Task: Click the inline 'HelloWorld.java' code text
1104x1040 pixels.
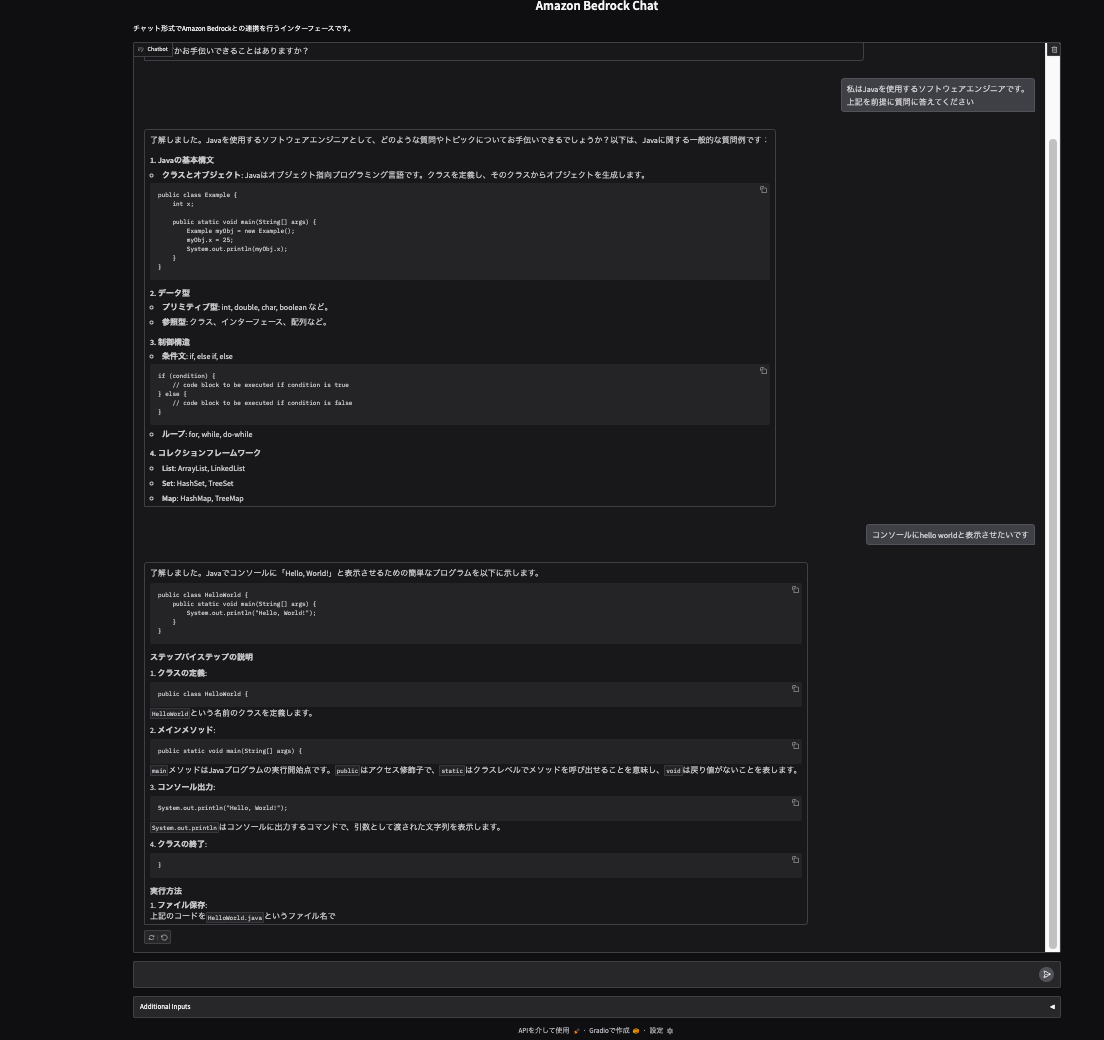Action: coord(234,917)
